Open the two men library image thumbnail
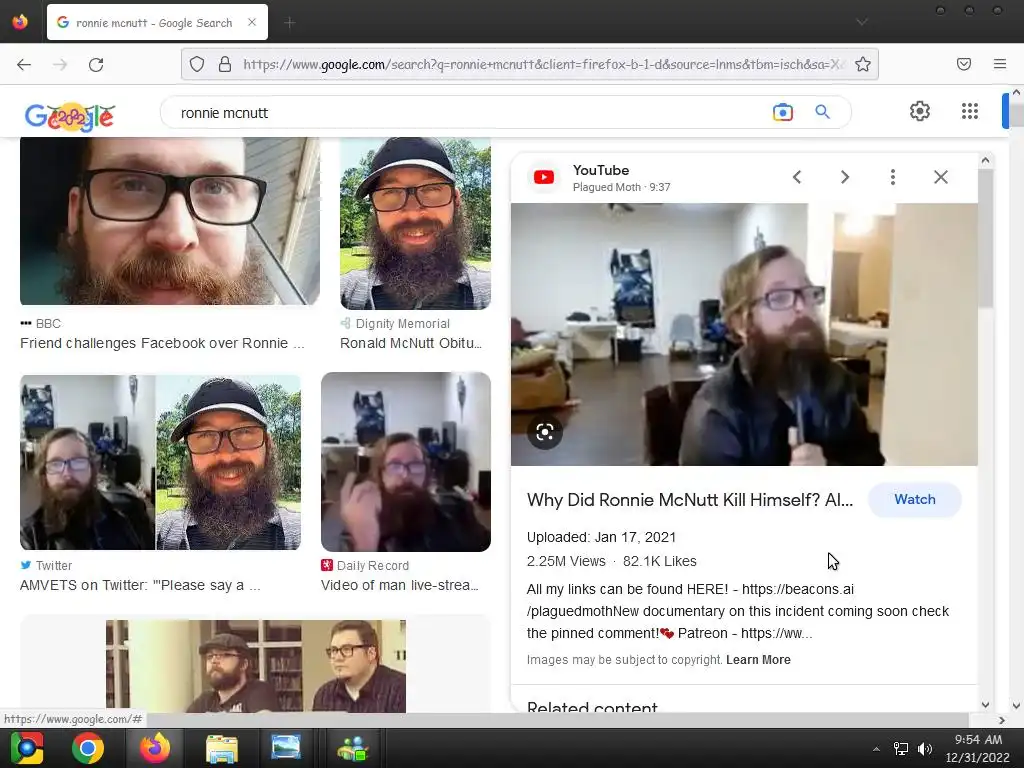1024x768 pixels. [x=255, y=665]
